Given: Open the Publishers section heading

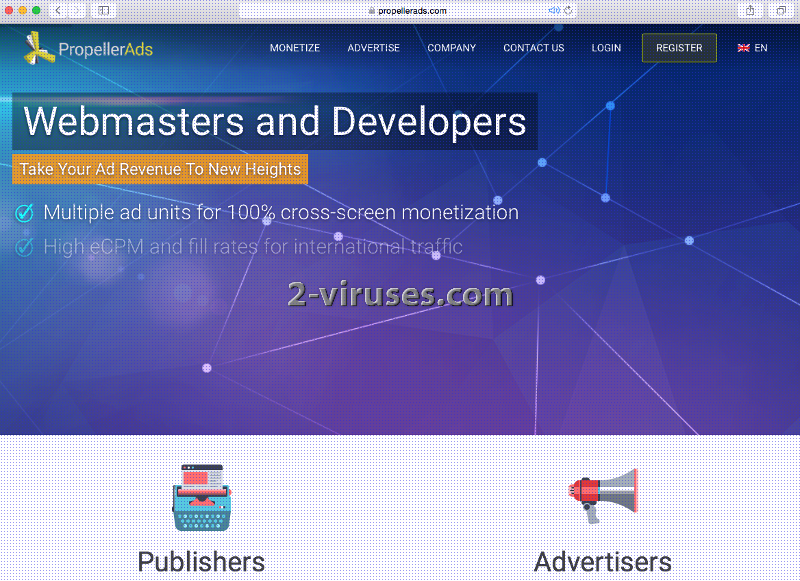Looking at the screenshot, I should coord(201,562).
